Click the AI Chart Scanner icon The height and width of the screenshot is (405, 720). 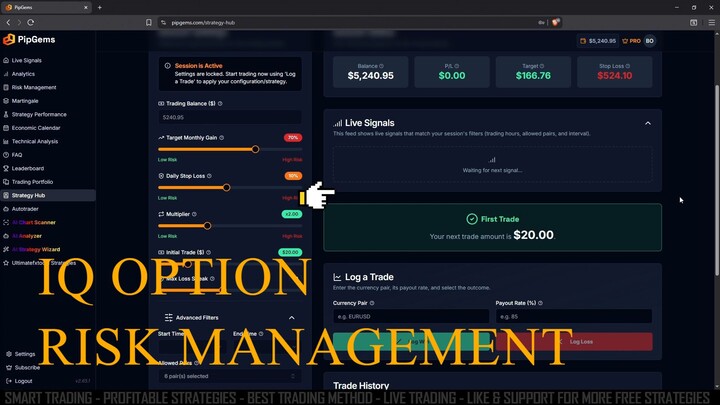tap(6, 222)
